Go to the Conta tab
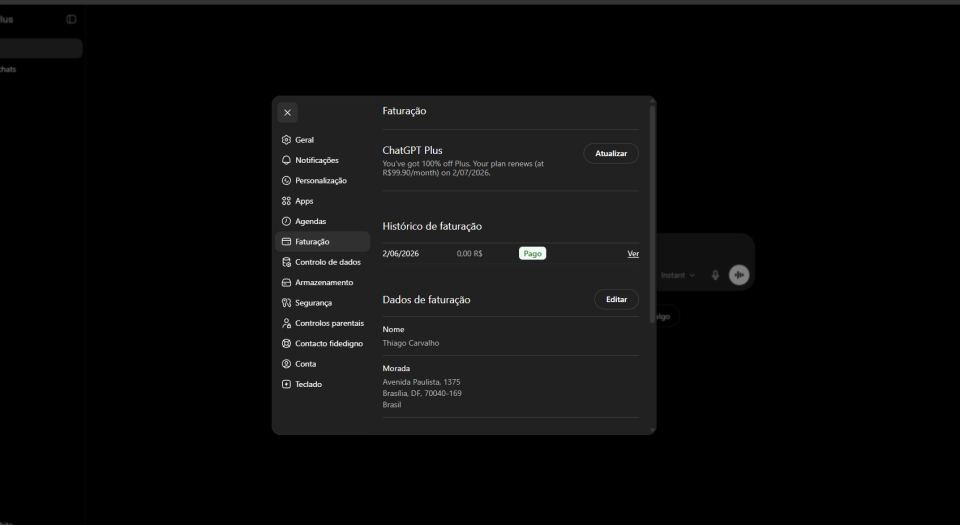960x525 pixels. (x=323, y=364)
